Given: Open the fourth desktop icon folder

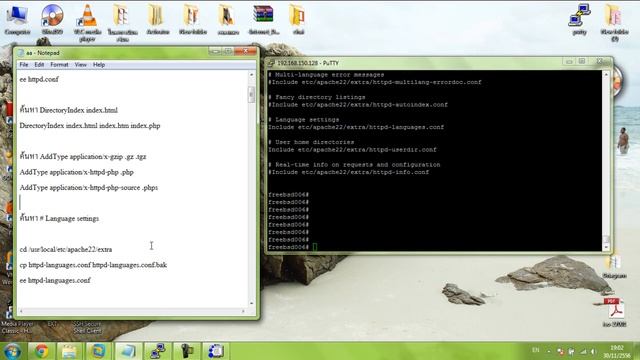Looking at the screenshot, I should click(x=228, y=20).
